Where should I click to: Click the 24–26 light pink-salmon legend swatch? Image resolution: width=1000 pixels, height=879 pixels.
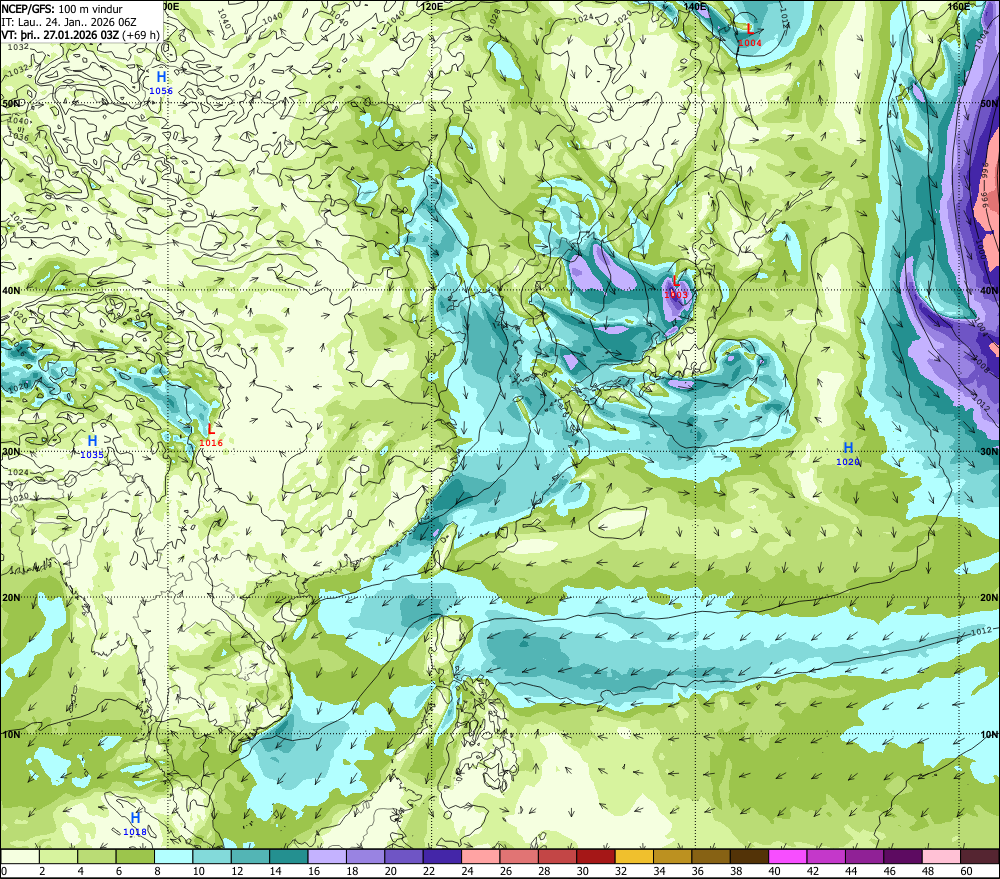pyautogui.click(x=481, y=856)
